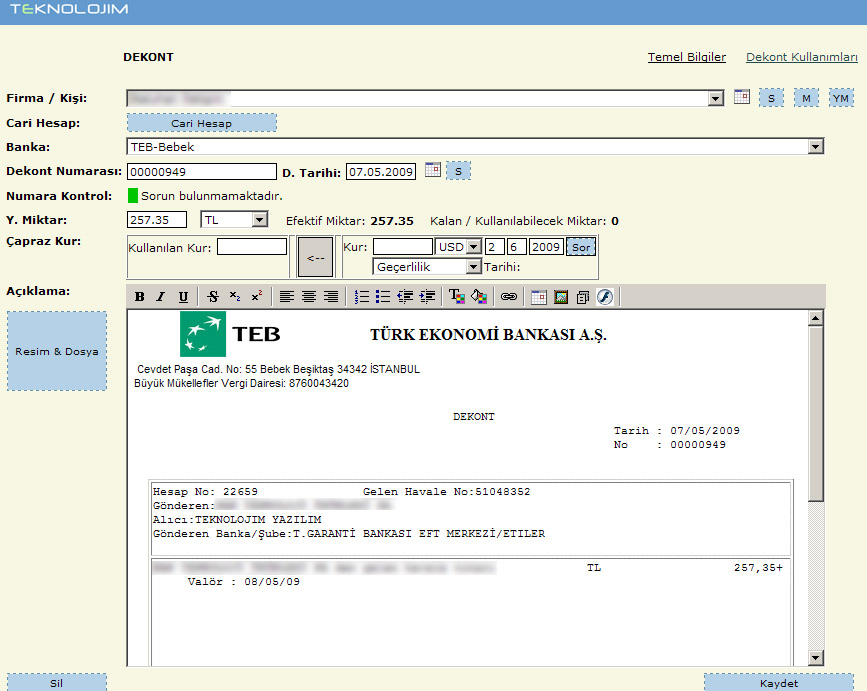Open the Temel Bilgiler tab
867x691 pixels.
click(687, 57)
